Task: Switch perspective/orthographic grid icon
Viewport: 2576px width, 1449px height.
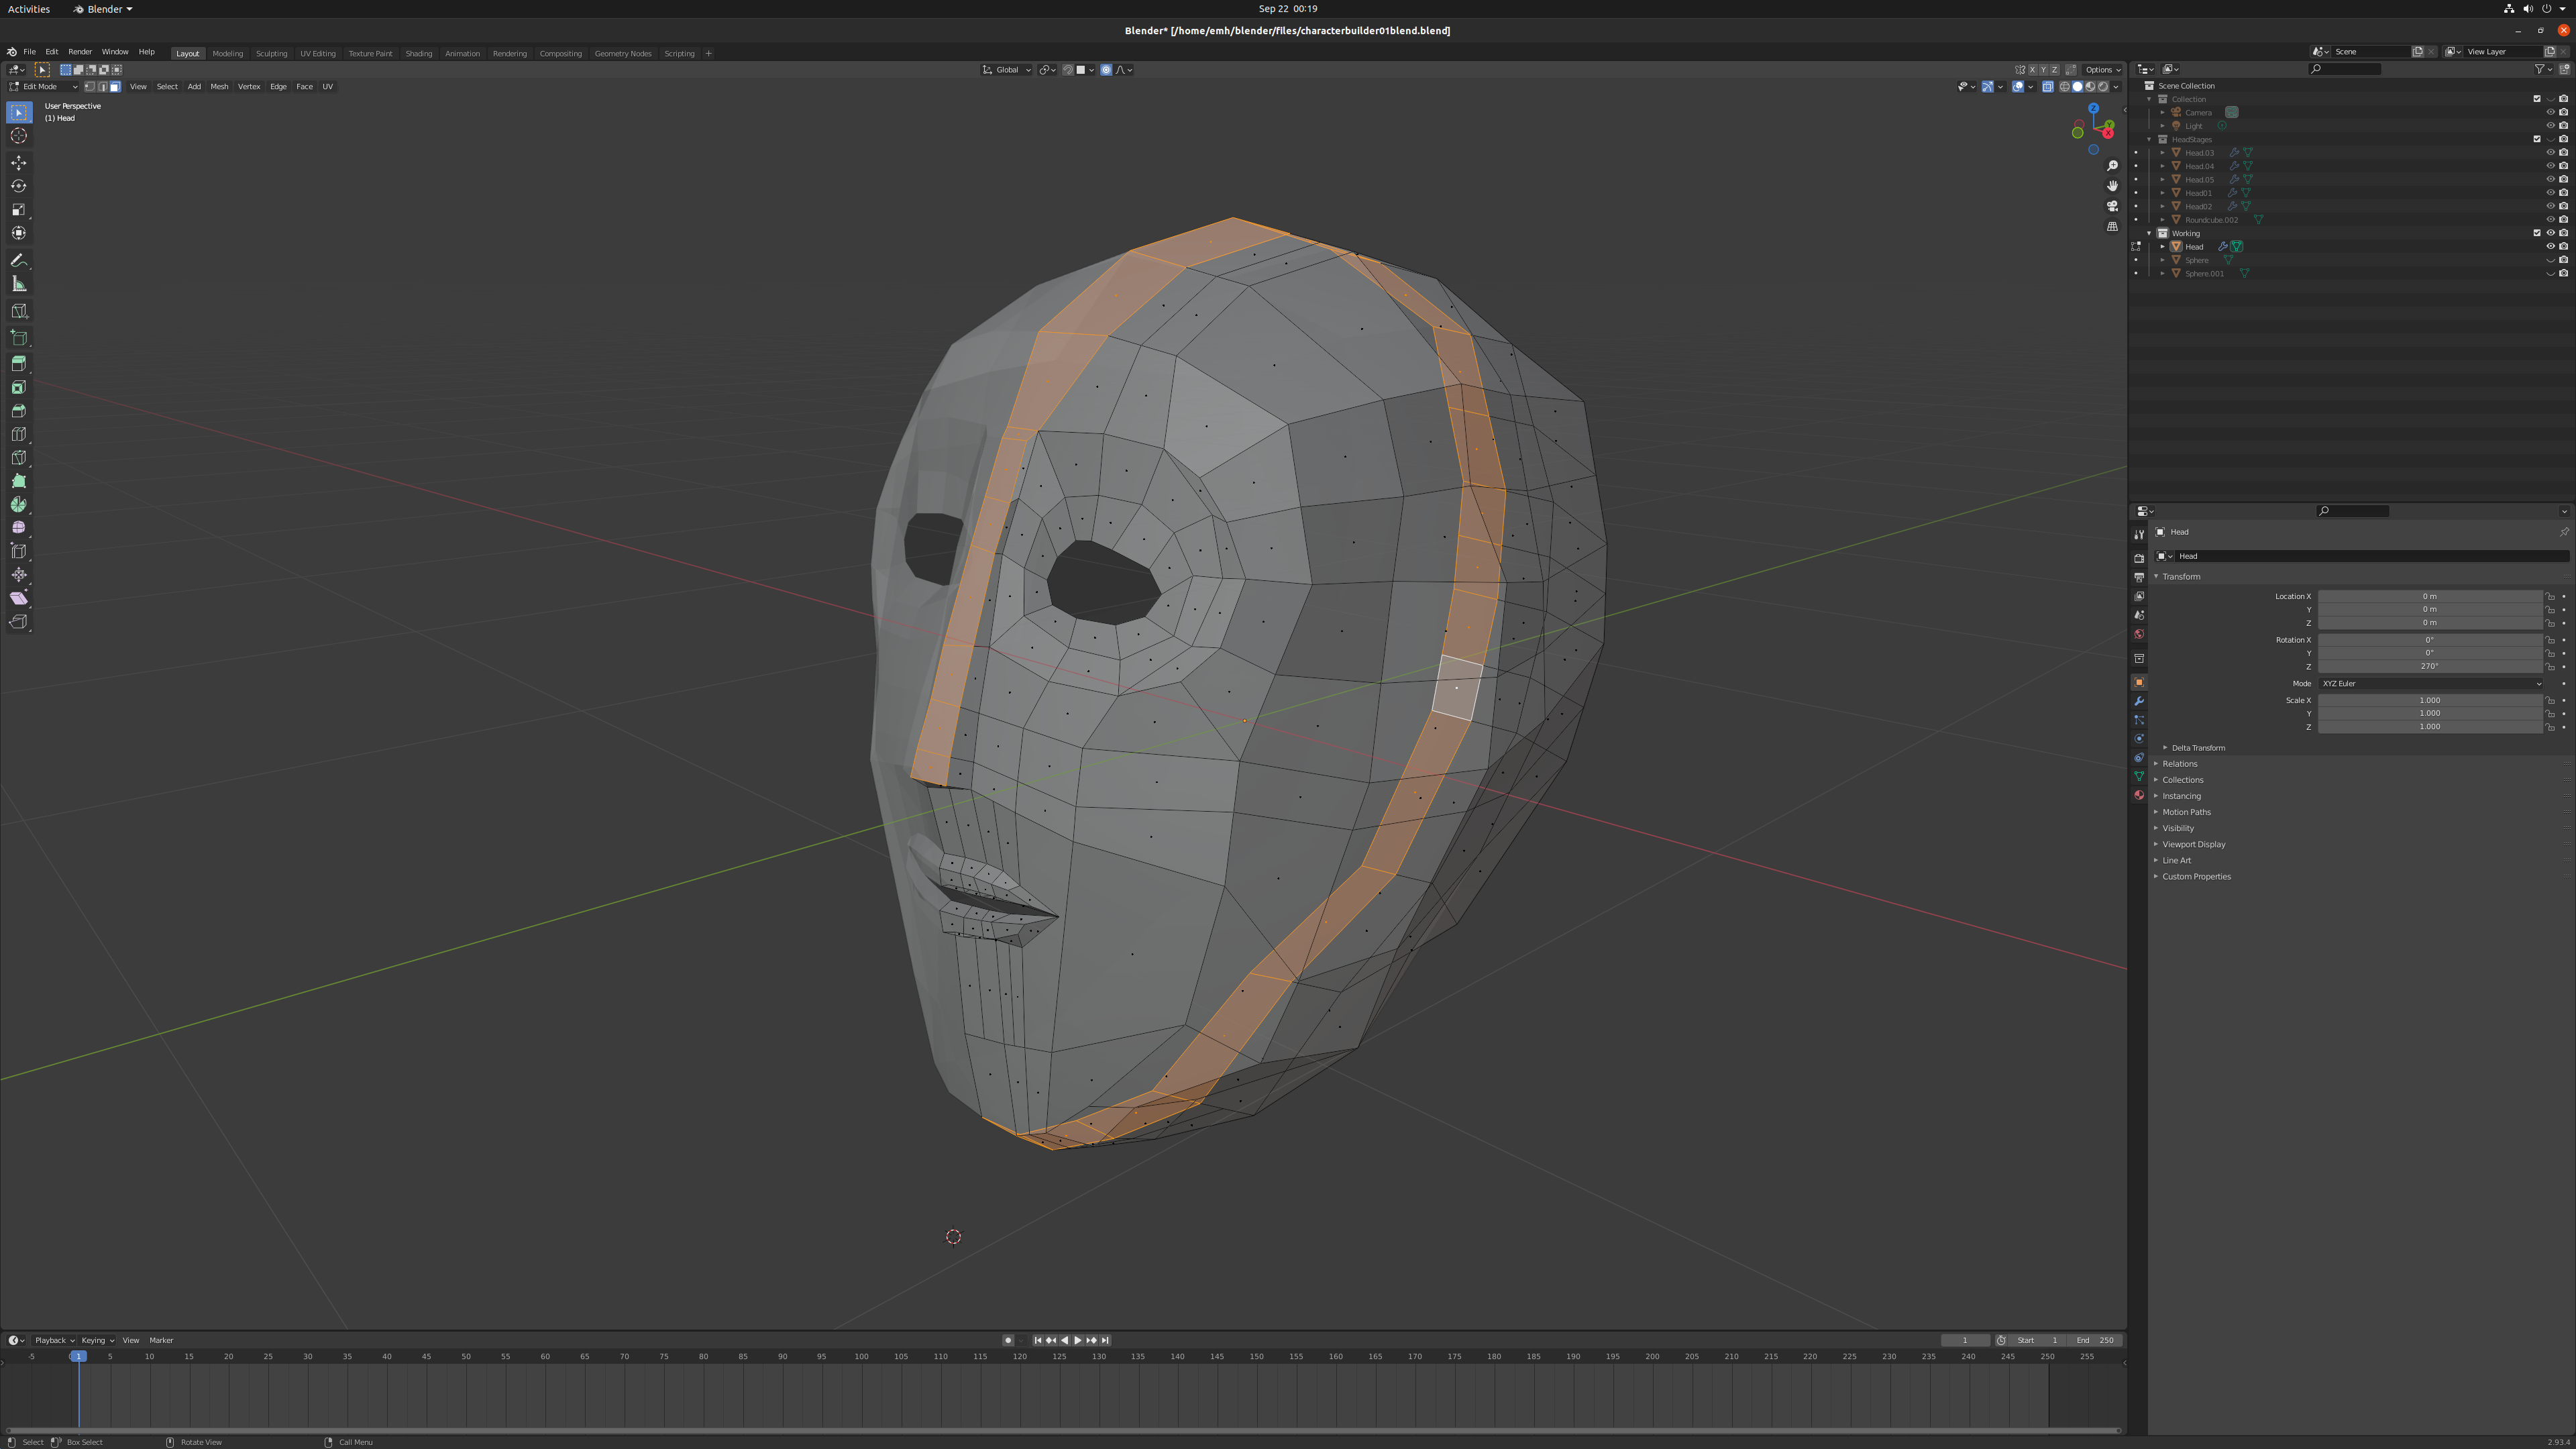Action: 2112,227
